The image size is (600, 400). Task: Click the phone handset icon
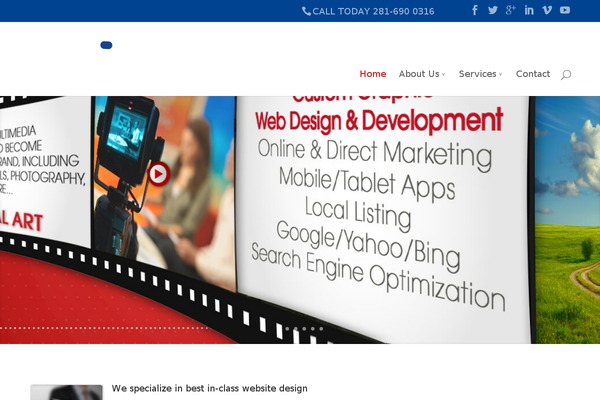click(306, 11)
